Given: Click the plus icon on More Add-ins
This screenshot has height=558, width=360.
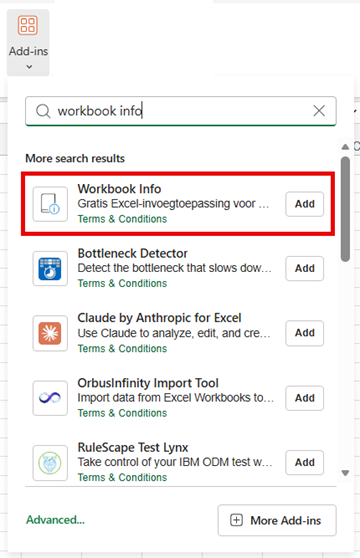Looking at the screenshot, I should click(x=237, y=520).
